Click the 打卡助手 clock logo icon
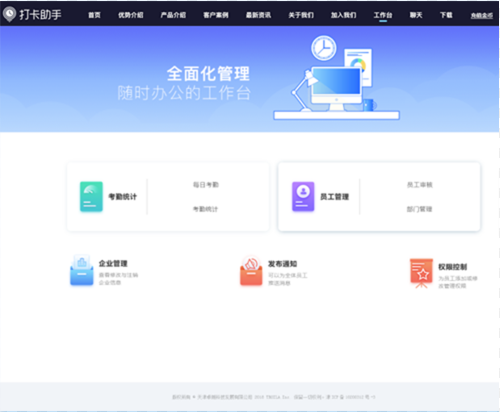Screen dimensions: 500x412 point(9,14)
